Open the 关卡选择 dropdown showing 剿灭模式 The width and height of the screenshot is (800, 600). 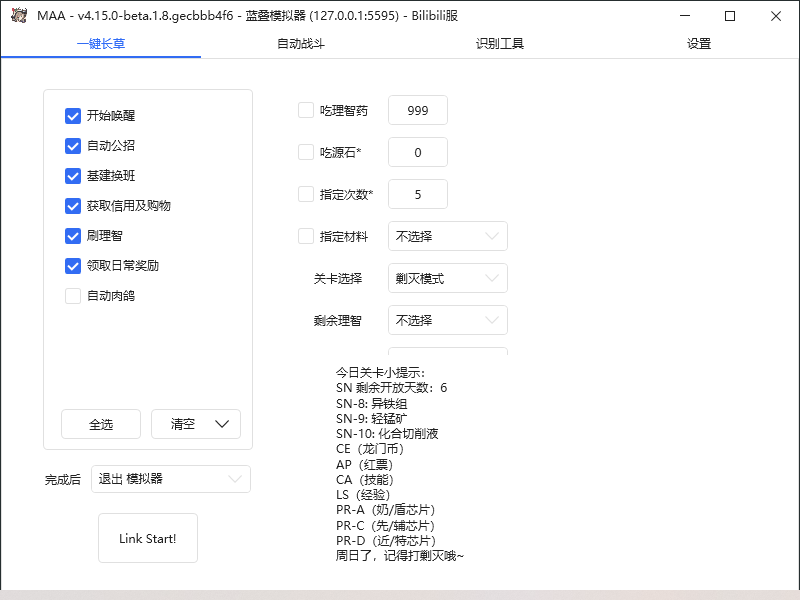(x=447, y=278)
